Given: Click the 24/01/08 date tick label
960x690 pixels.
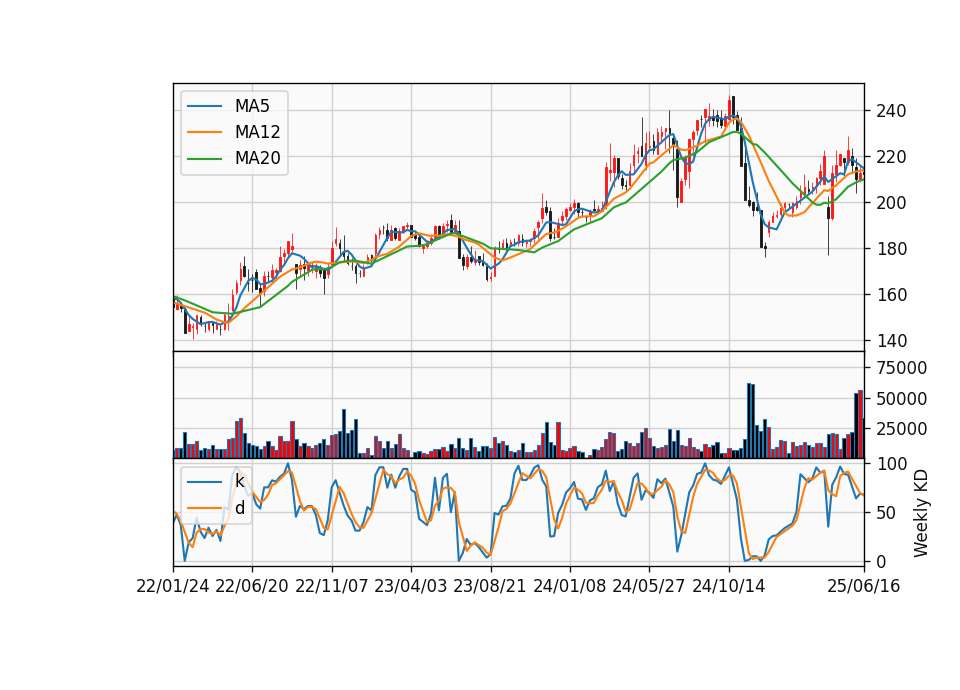Looking at the screenshot, I should tap(569, 586).
